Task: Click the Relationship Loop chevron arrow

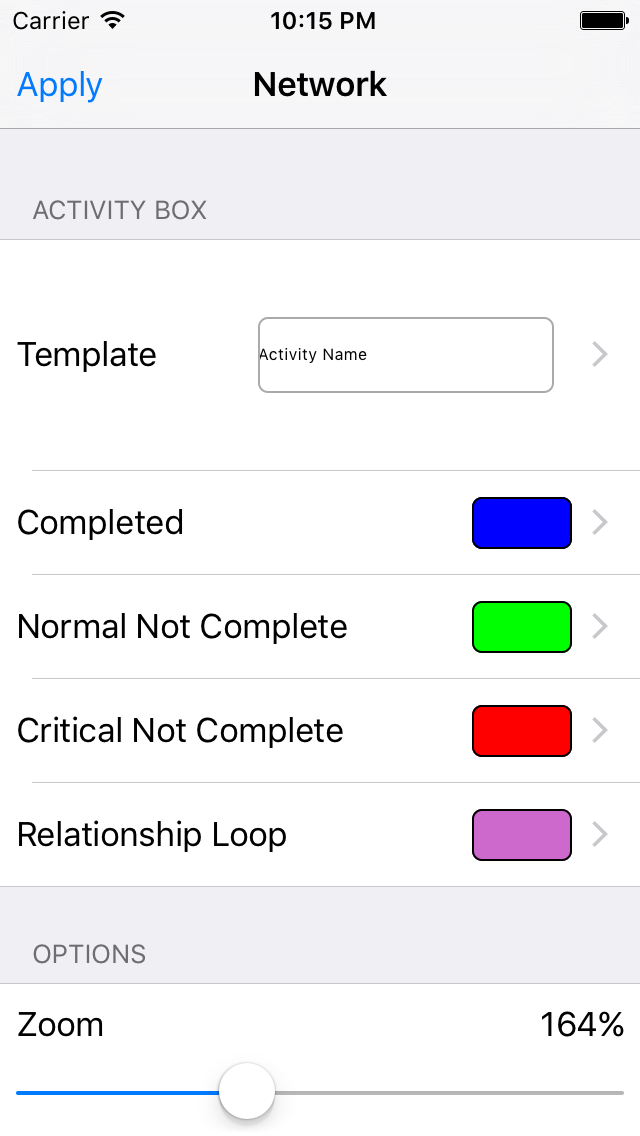Action: pos(600,834)
